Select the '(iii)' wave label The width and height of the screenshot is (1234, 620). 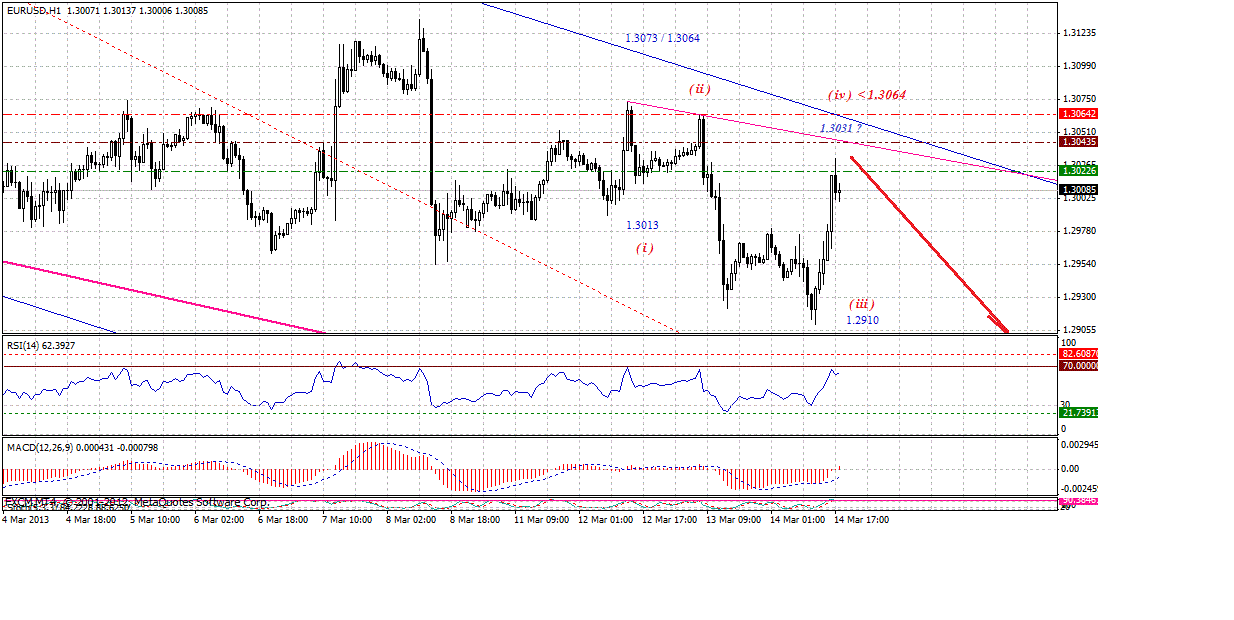(862, 303)
